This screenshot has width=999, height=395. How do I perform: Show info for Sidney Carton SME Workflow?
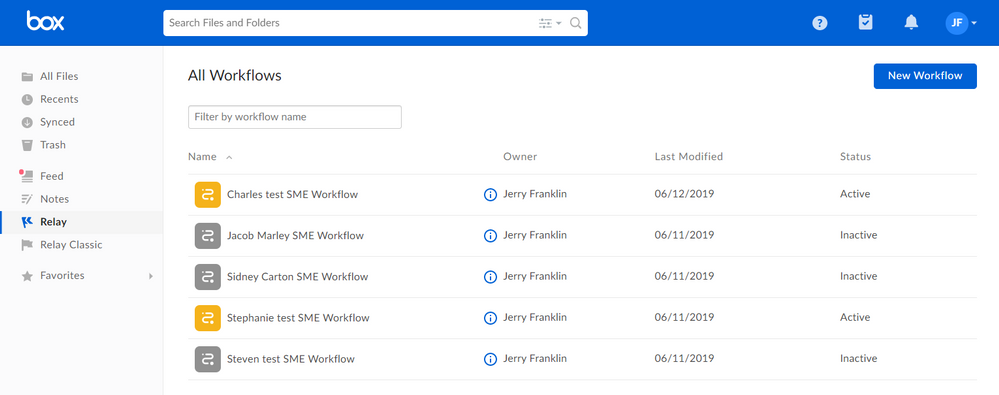pyautogui.click(x=490, y=277)
